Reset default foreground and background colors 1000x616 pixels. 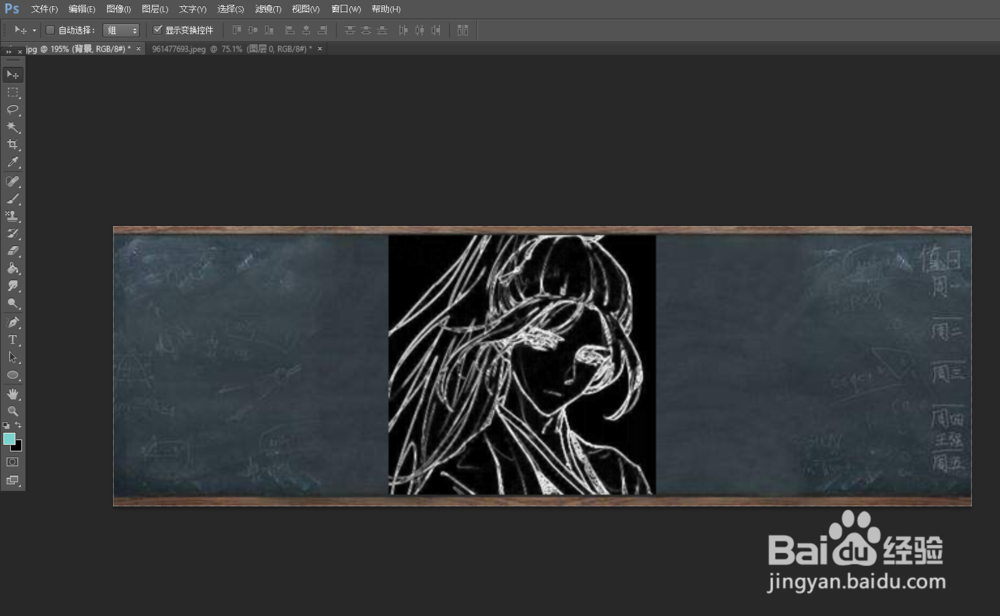pos(6,425)
